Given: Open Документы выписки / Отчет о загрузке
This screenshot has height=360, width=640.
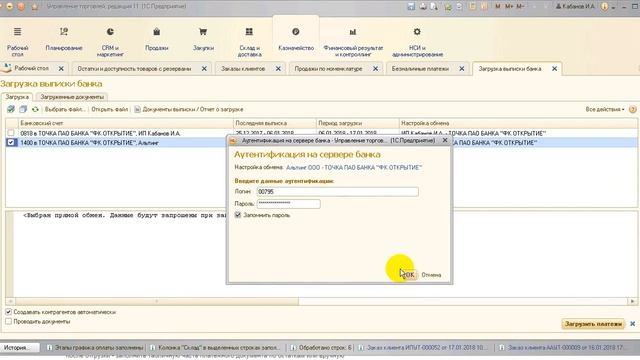Looking at the screenshot, I should (x=189, y=109).
